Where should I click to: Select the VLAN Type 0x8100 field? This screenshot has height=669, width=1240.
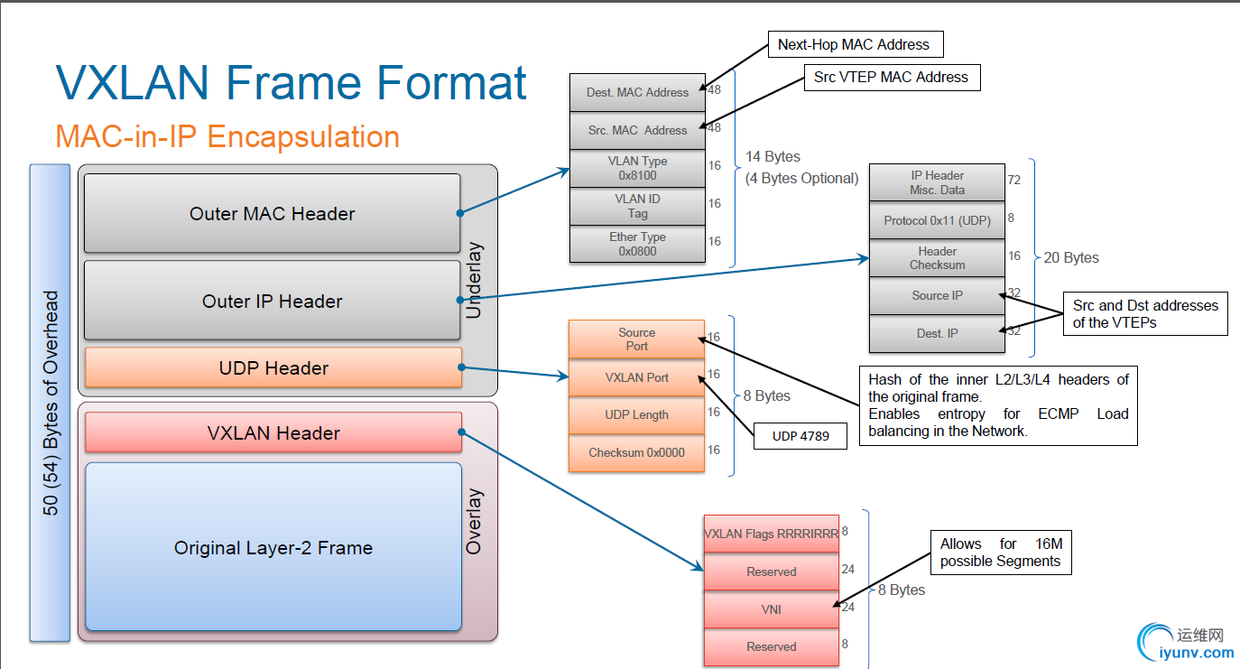(x=637, y=168)
